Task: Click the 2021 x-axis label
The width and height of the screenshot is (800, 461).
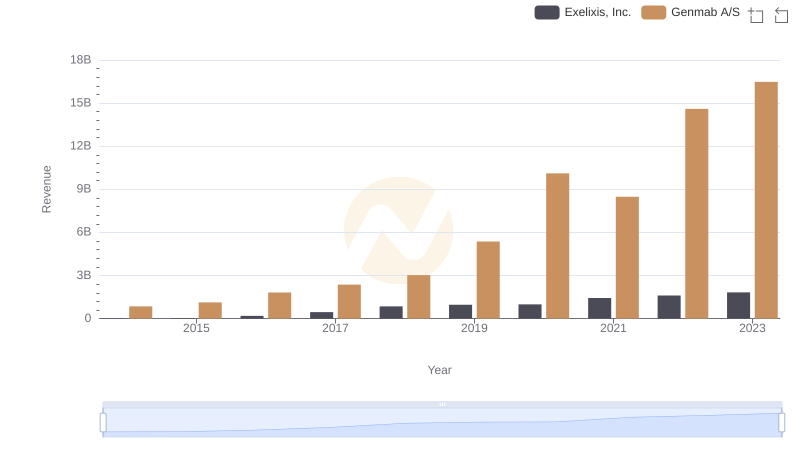Action: click(613, 328)
